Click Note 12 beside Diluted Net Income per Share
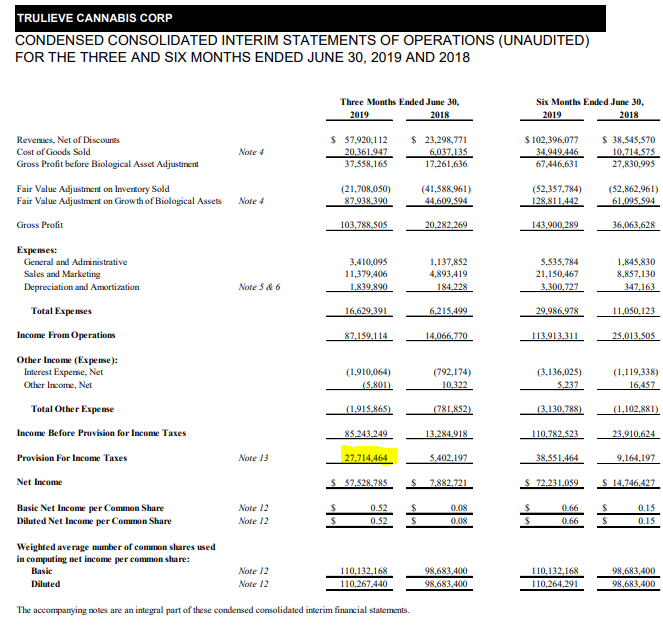The image size is (663, 626). pyautogui.click(x=253, y=521)
